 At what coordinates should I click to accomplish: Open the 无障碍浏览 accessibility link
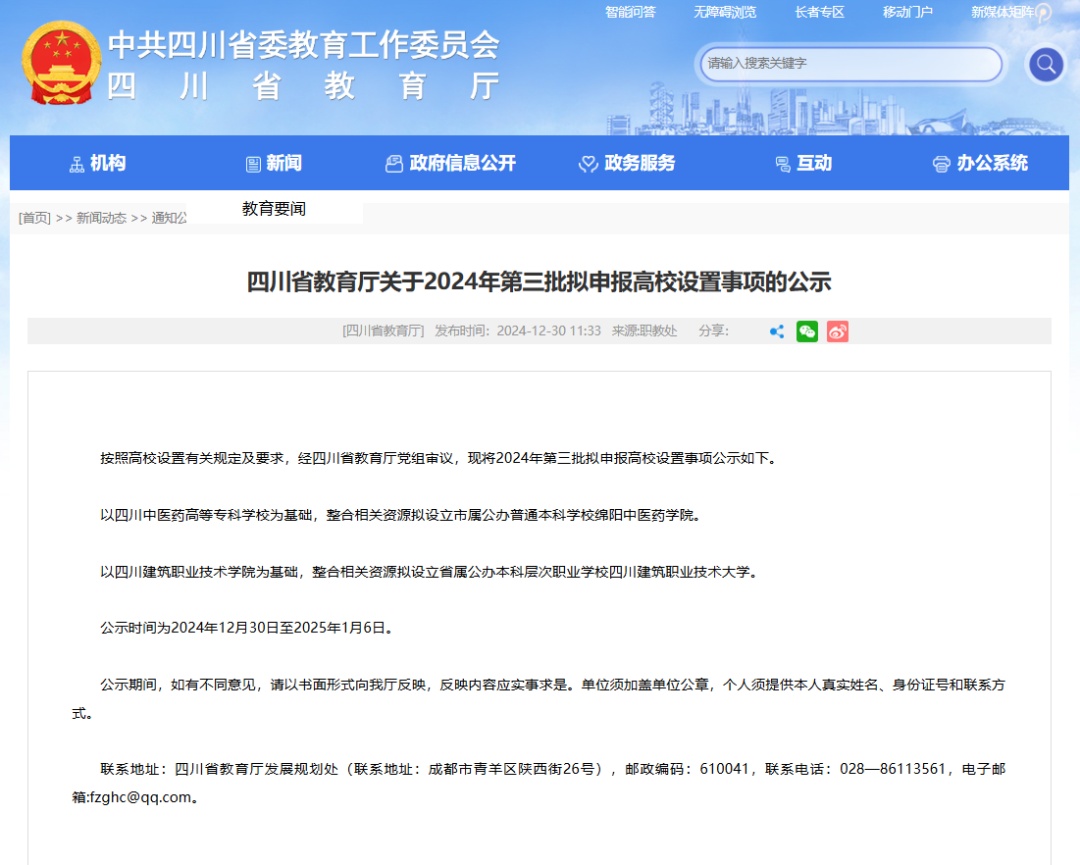pyautogui.click(x=725, y=12)
